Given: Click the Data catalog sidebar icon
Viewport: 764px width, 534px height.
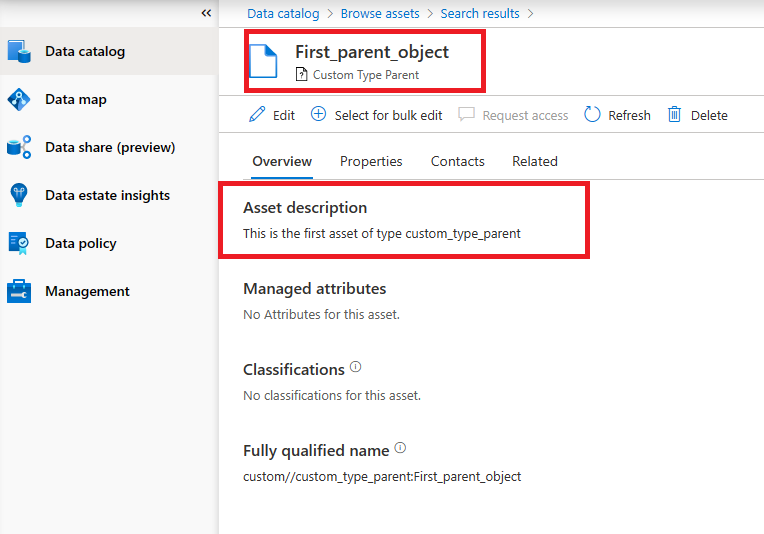Looking at the screenshot, I should click(19, 52).
